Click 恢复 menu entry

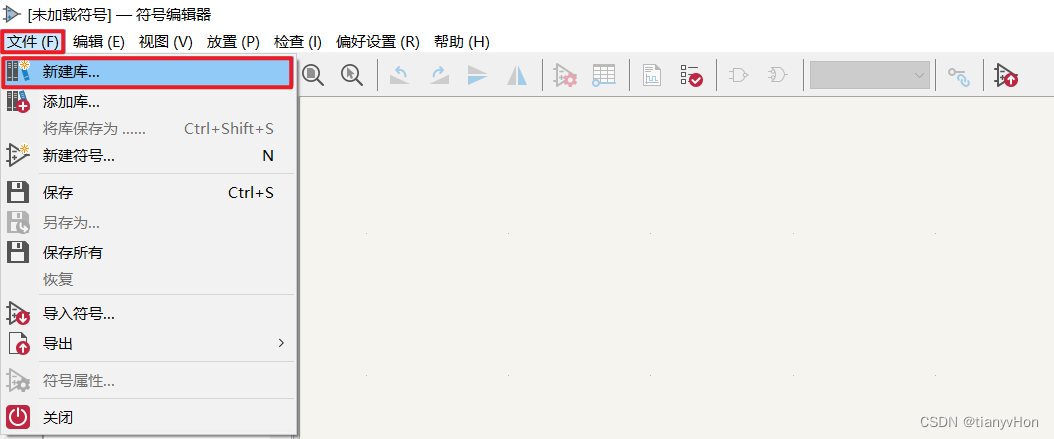pos(149,279)
